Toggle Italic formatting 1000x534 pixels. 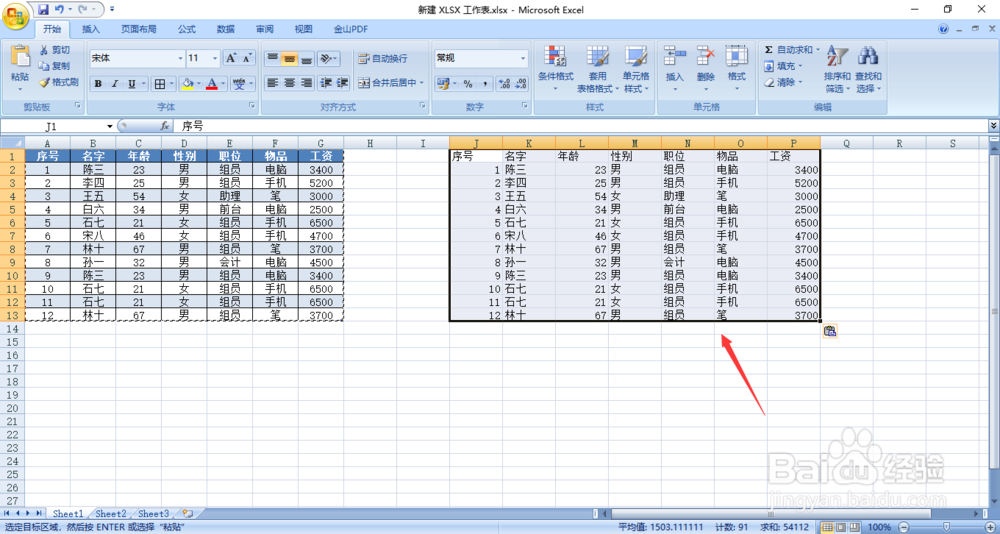[115, 84]
